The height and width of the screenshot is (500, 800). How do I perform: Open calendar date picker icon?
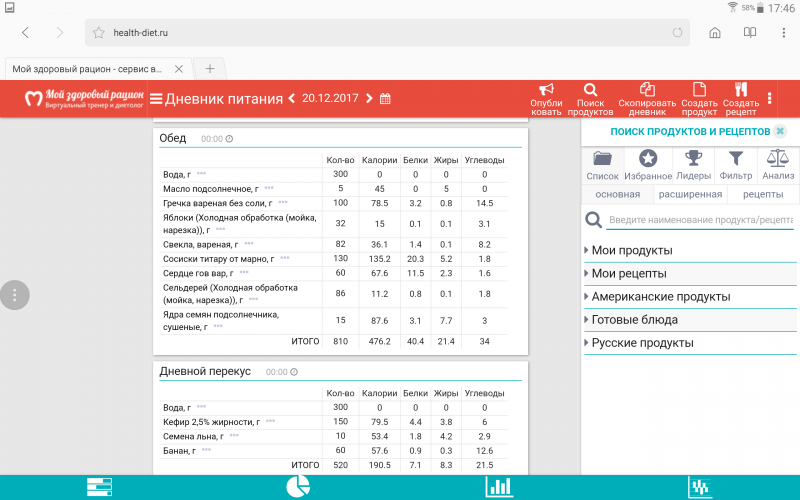click(x=385, y=99)
